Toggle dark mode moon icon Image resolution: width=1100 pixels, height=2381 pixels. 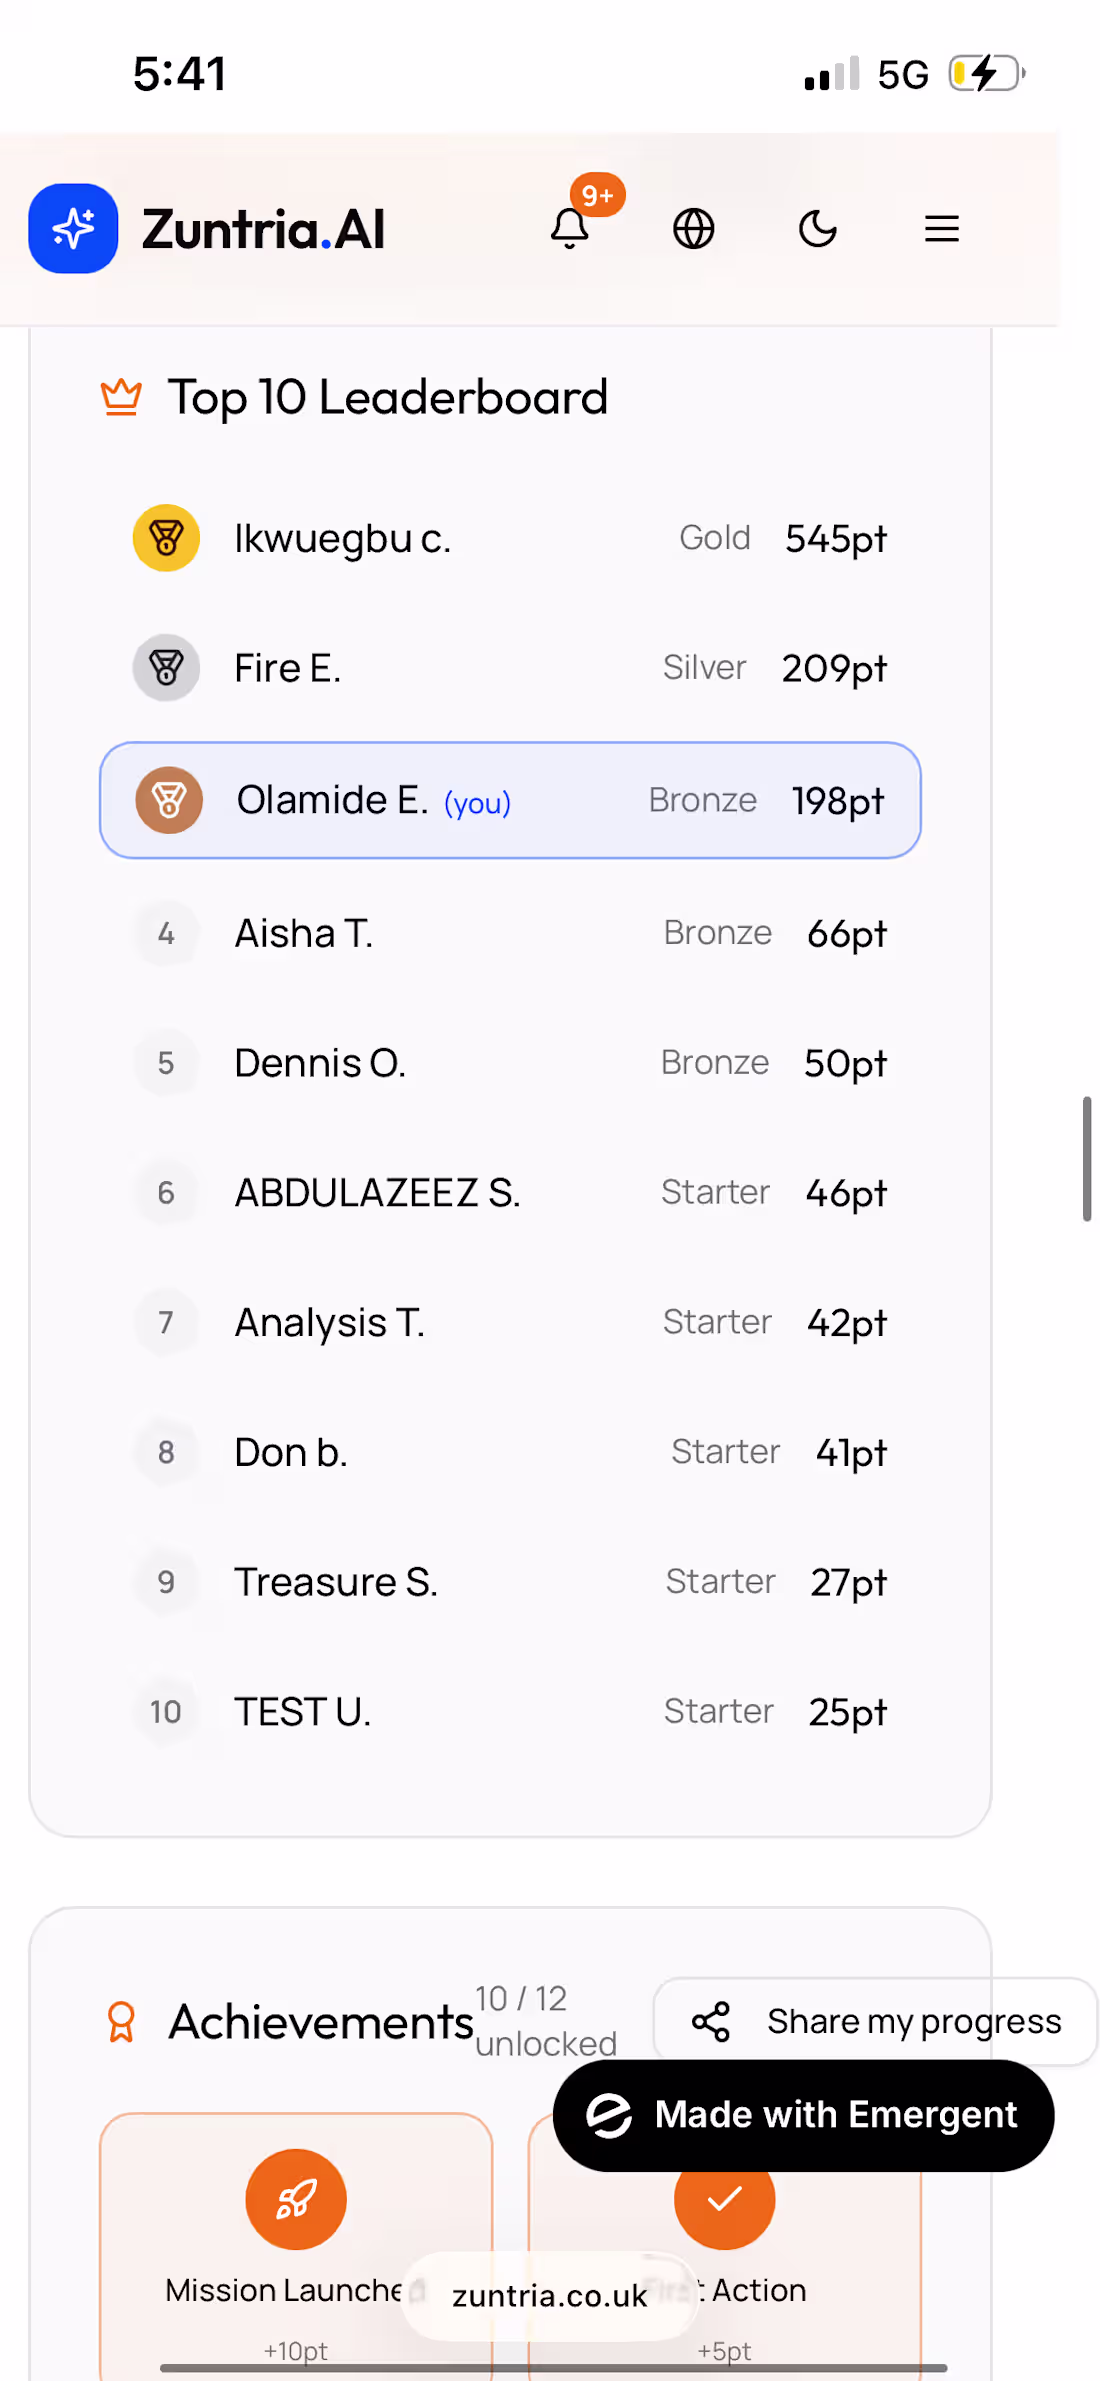[817, 229]
